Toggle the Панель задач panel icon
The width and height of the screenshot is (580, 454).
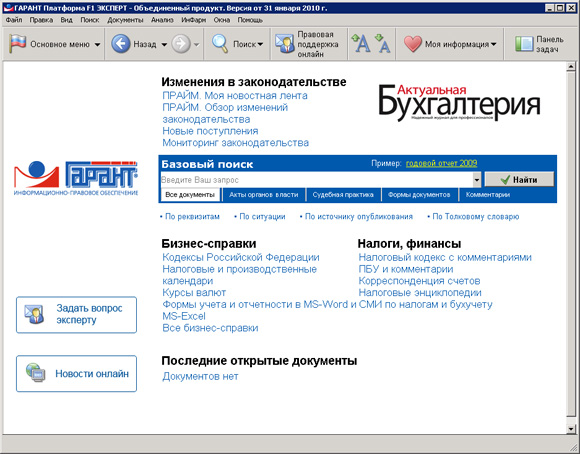(524, 44)
